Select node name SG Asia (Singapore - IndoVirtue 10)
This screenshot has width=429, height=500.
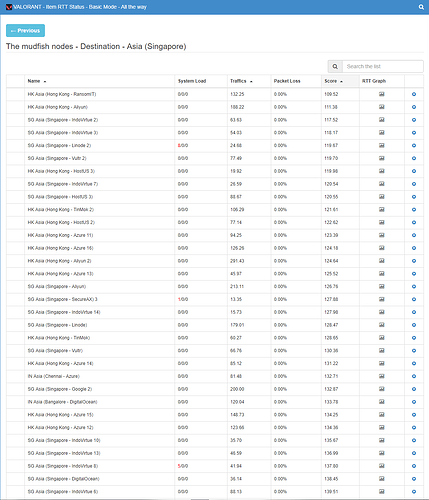tap(64, 440)
